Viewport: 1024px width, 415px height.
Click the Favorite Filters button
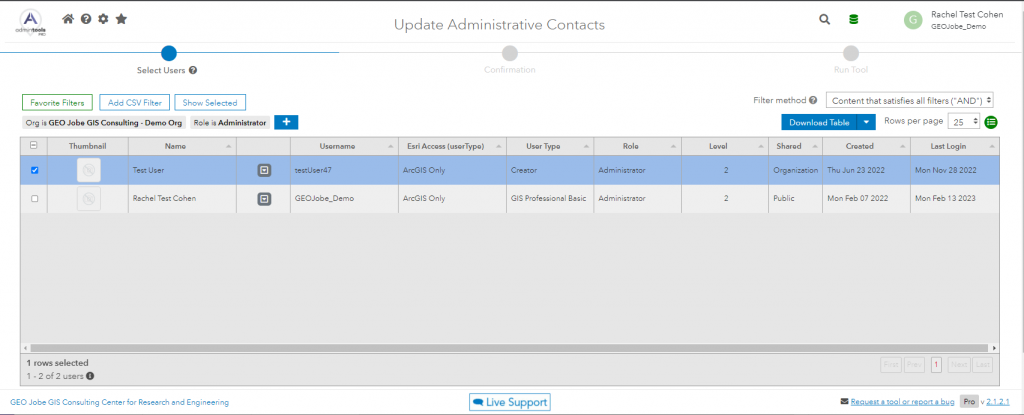click(57, 102)
